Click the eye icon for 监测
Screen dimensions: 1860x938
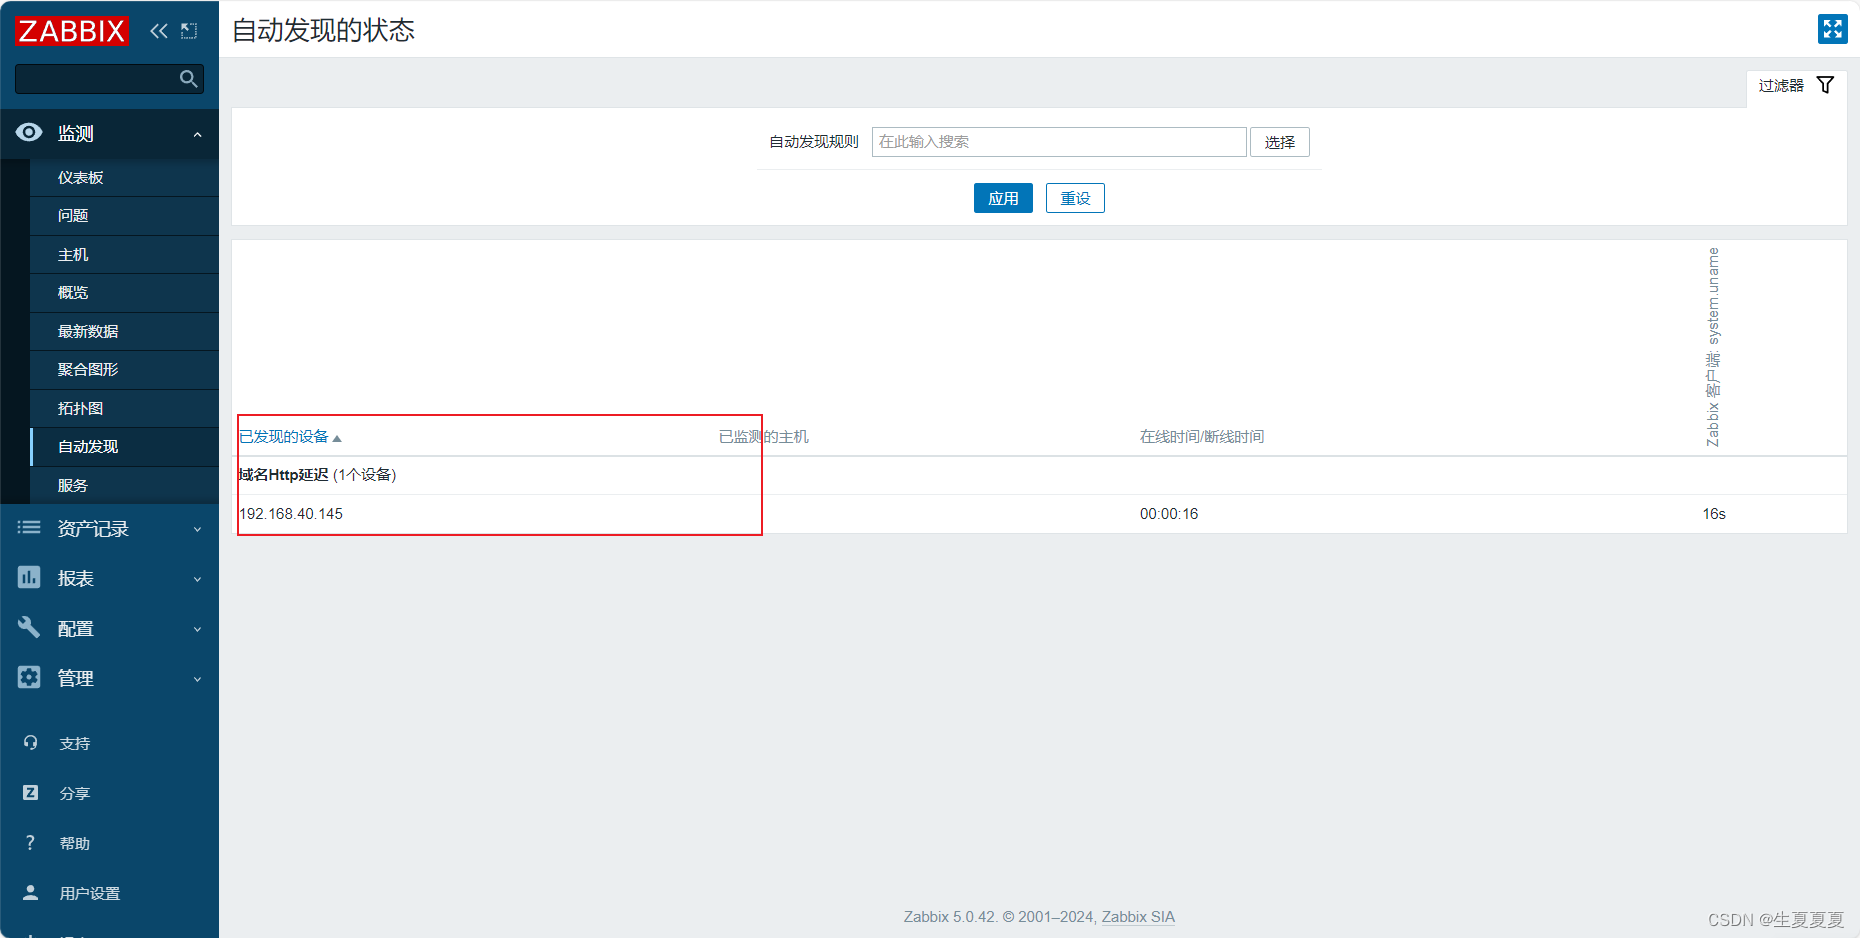[x=29, y=132]
